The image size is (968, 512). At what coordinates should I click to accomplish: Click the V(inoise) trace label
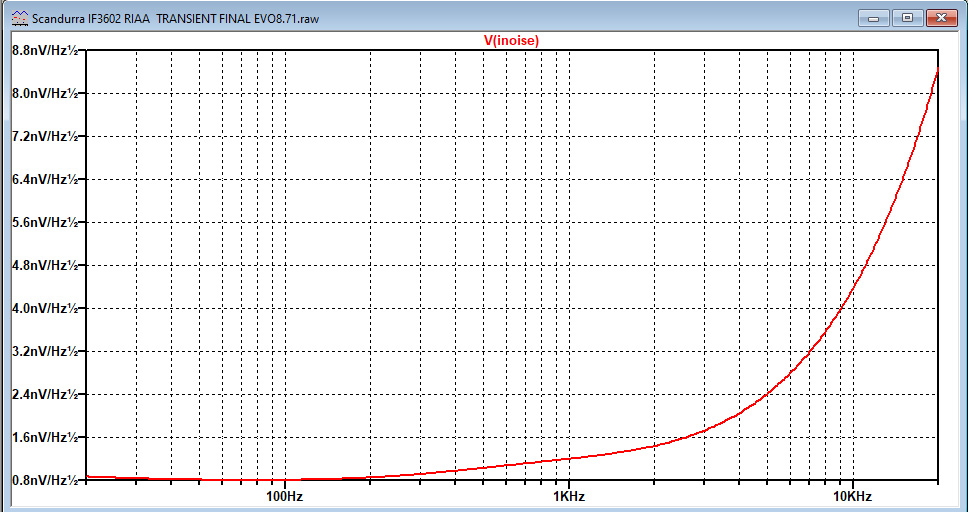[x=511, y=41]
